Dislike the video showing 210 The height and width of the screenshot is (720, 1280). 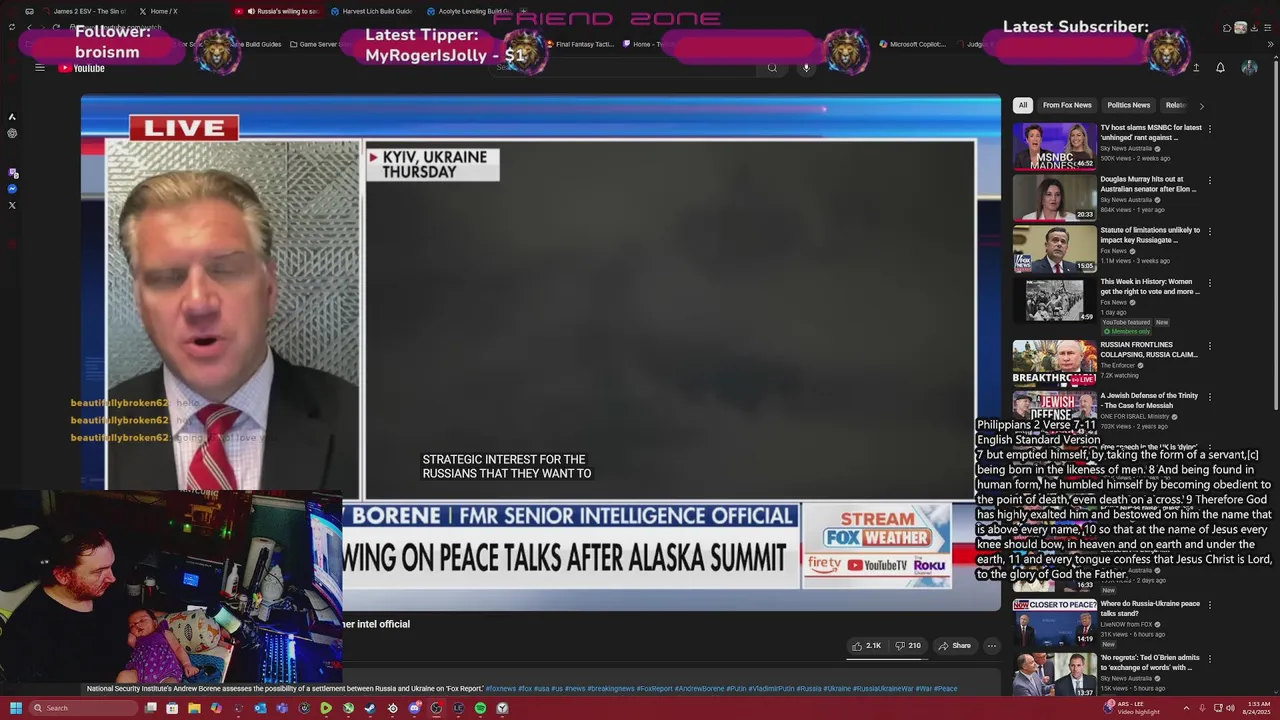point(908,646)
